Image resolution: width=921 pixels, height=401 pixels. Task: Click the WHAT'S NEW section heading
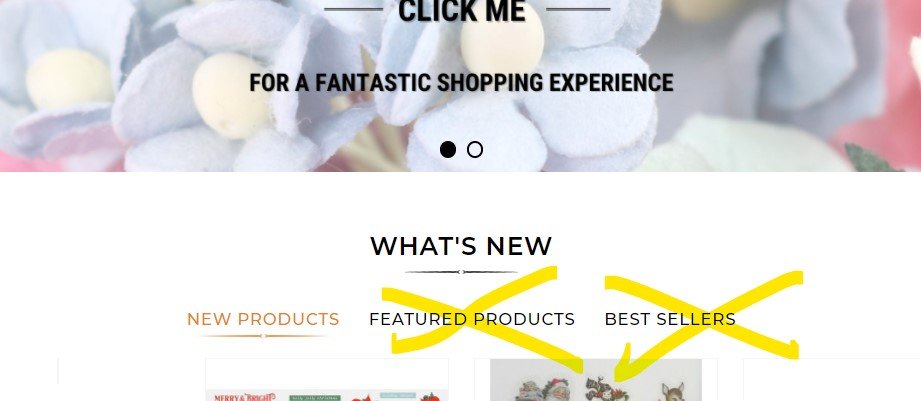(x=461, y=246)
